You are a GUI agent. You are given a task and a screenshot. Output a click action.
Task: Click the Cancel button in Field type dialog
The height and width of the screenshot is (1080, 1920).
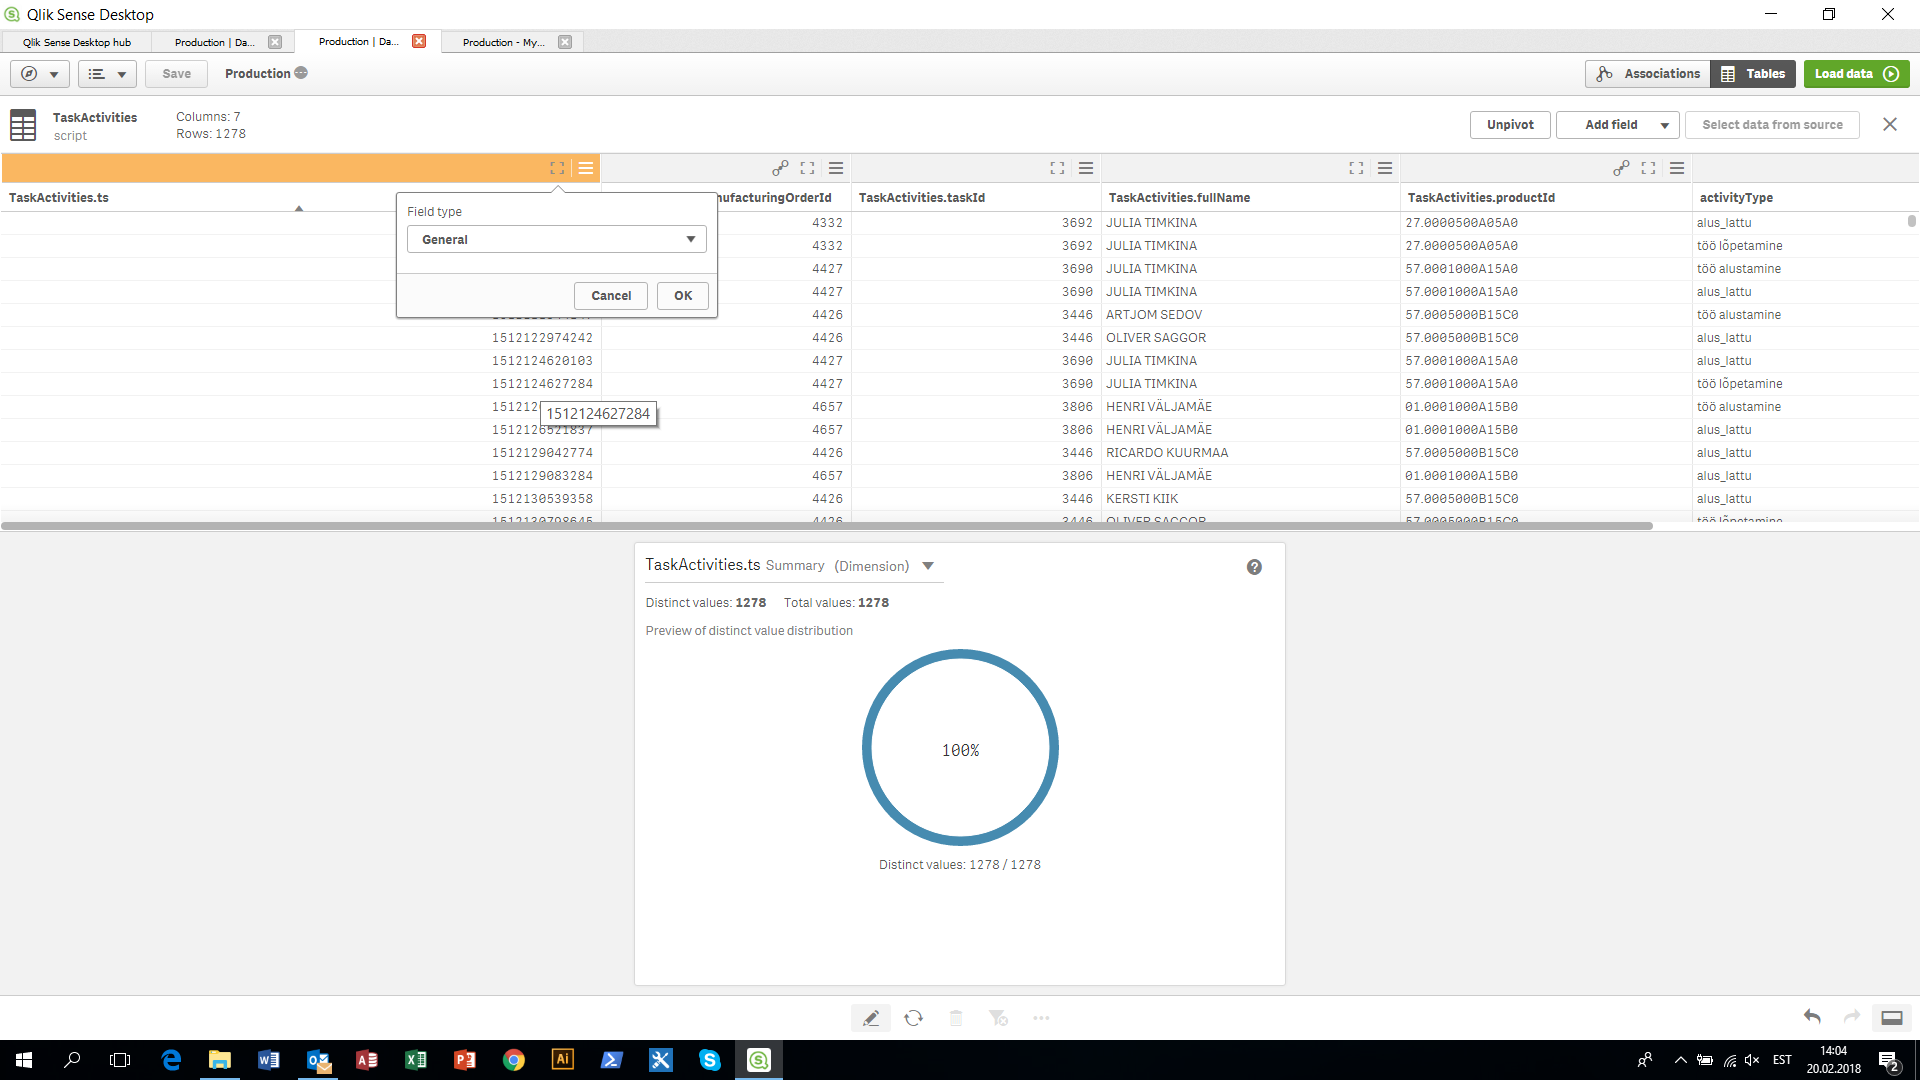(609, 295)
